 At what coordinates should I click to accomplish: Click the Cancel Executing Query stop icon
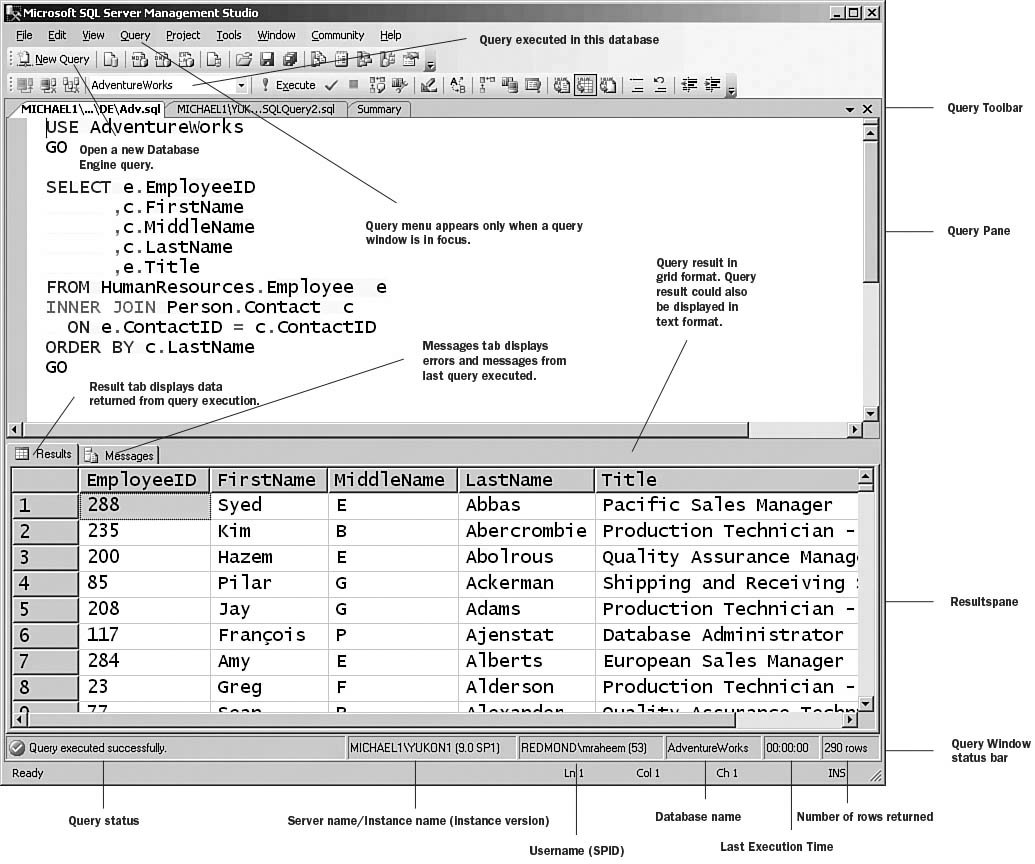point(353,84)
